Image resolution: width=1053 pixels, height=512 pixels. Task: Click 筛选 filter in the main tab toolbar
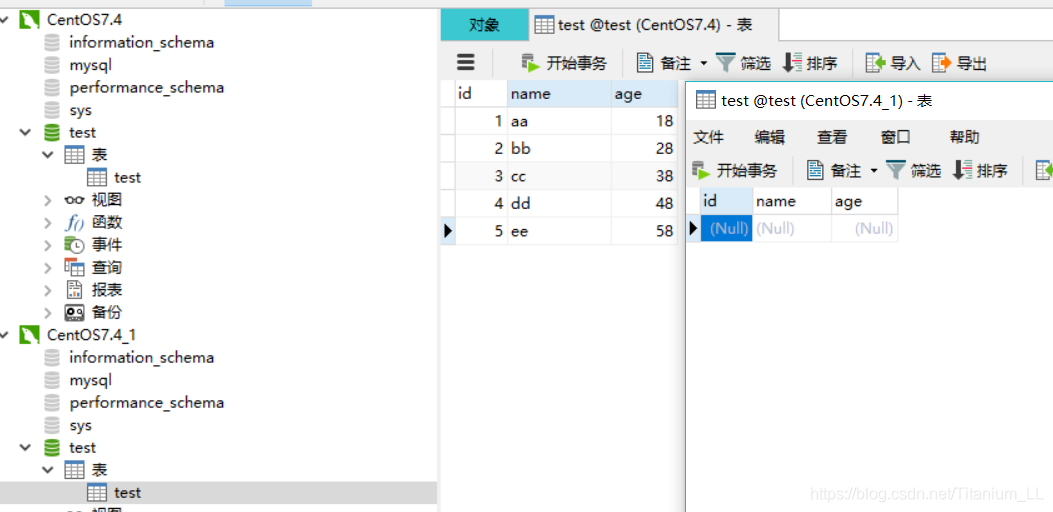coord(743,63)
